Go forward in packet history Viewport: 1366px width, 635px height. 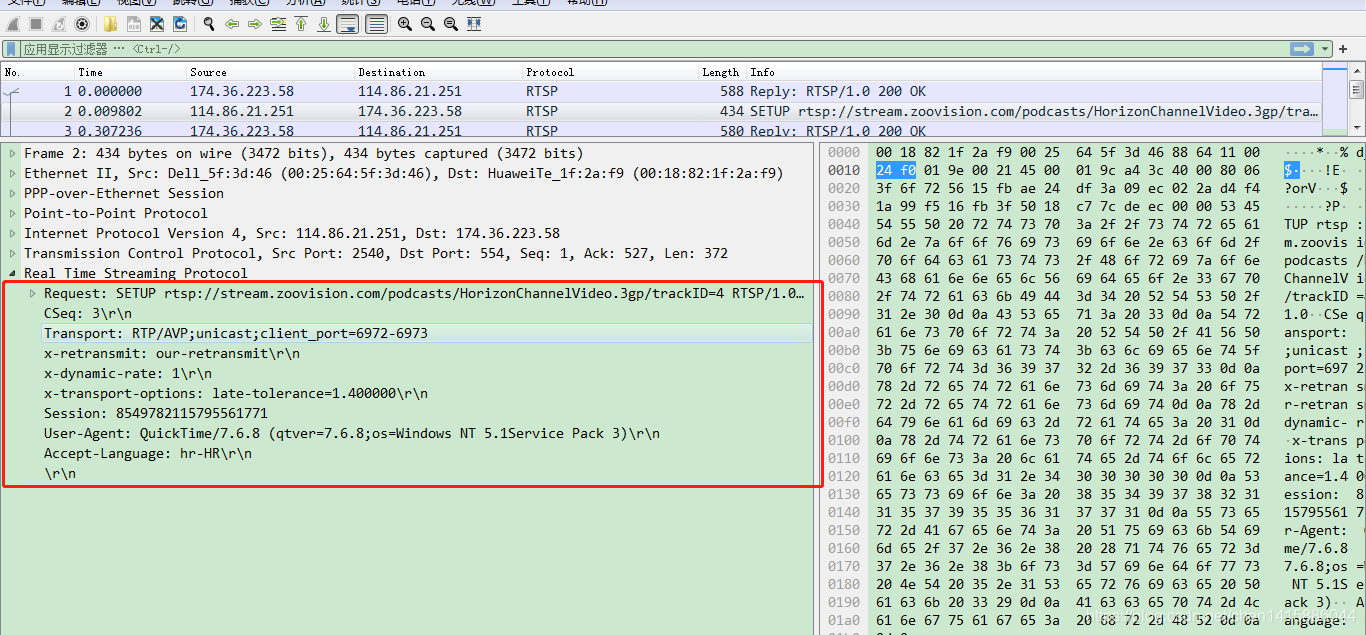pos(255,23)
